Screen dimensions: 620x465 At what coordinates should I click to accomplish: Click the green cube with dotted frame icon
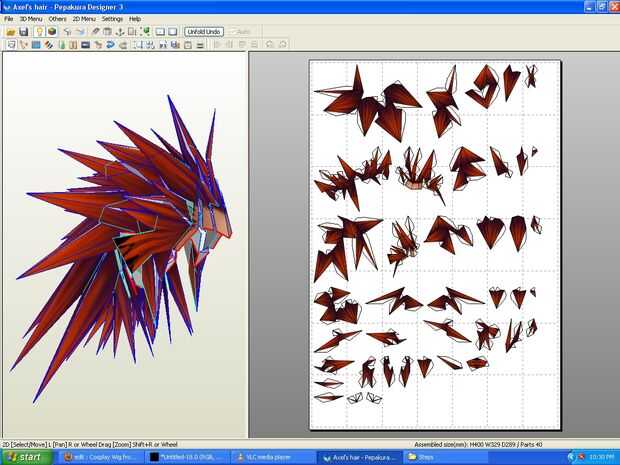click(x=146, y=32)
